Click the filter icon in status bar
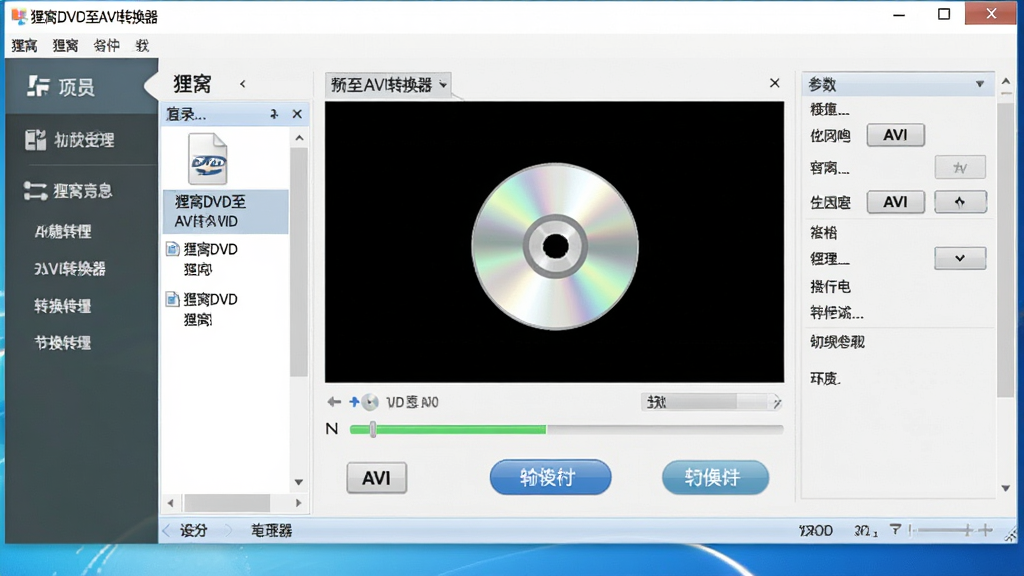1024x576 pixels. [x=895, y=530]
